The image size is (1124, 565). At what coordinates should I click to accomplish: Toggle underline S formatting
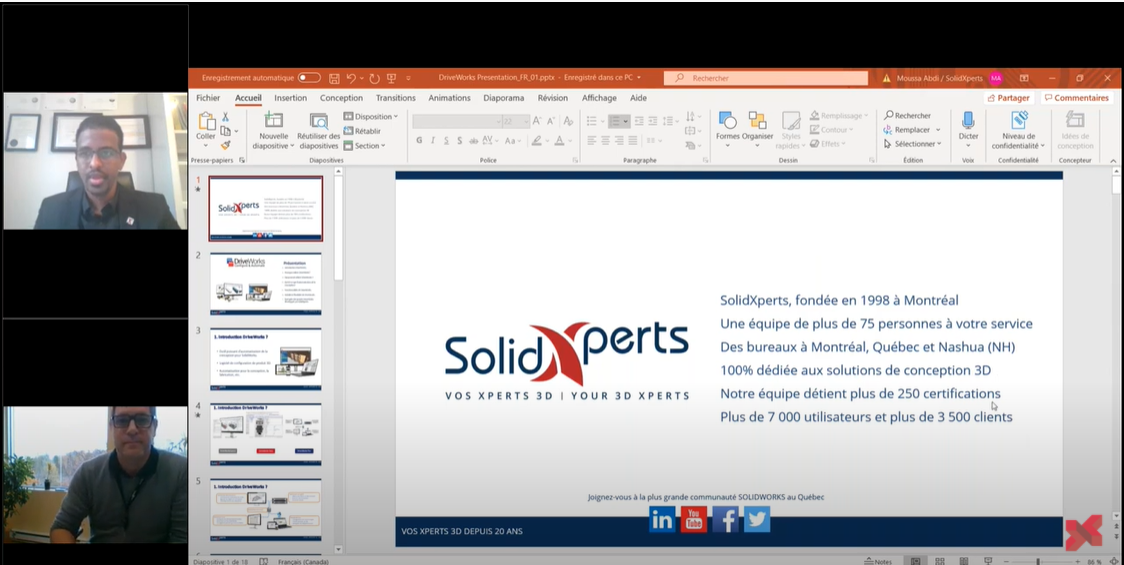(446, 141)
